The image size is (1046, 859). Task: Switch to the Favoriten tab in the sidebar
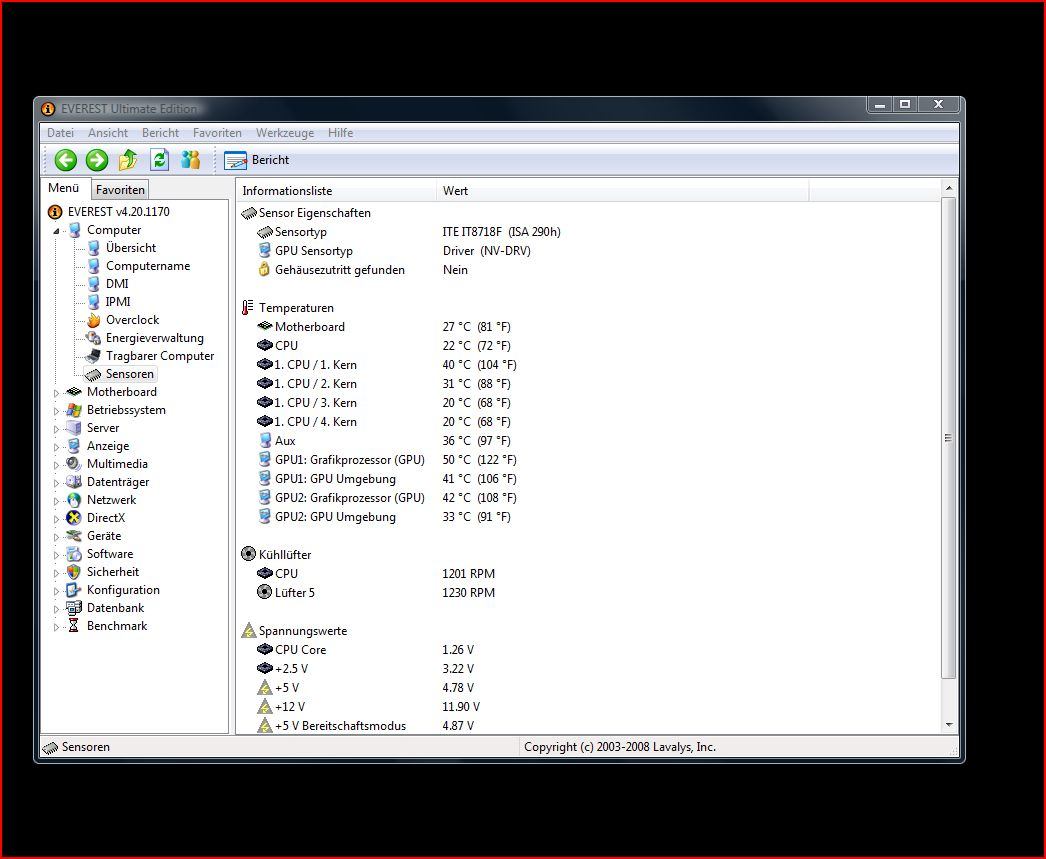click(120, 189)
